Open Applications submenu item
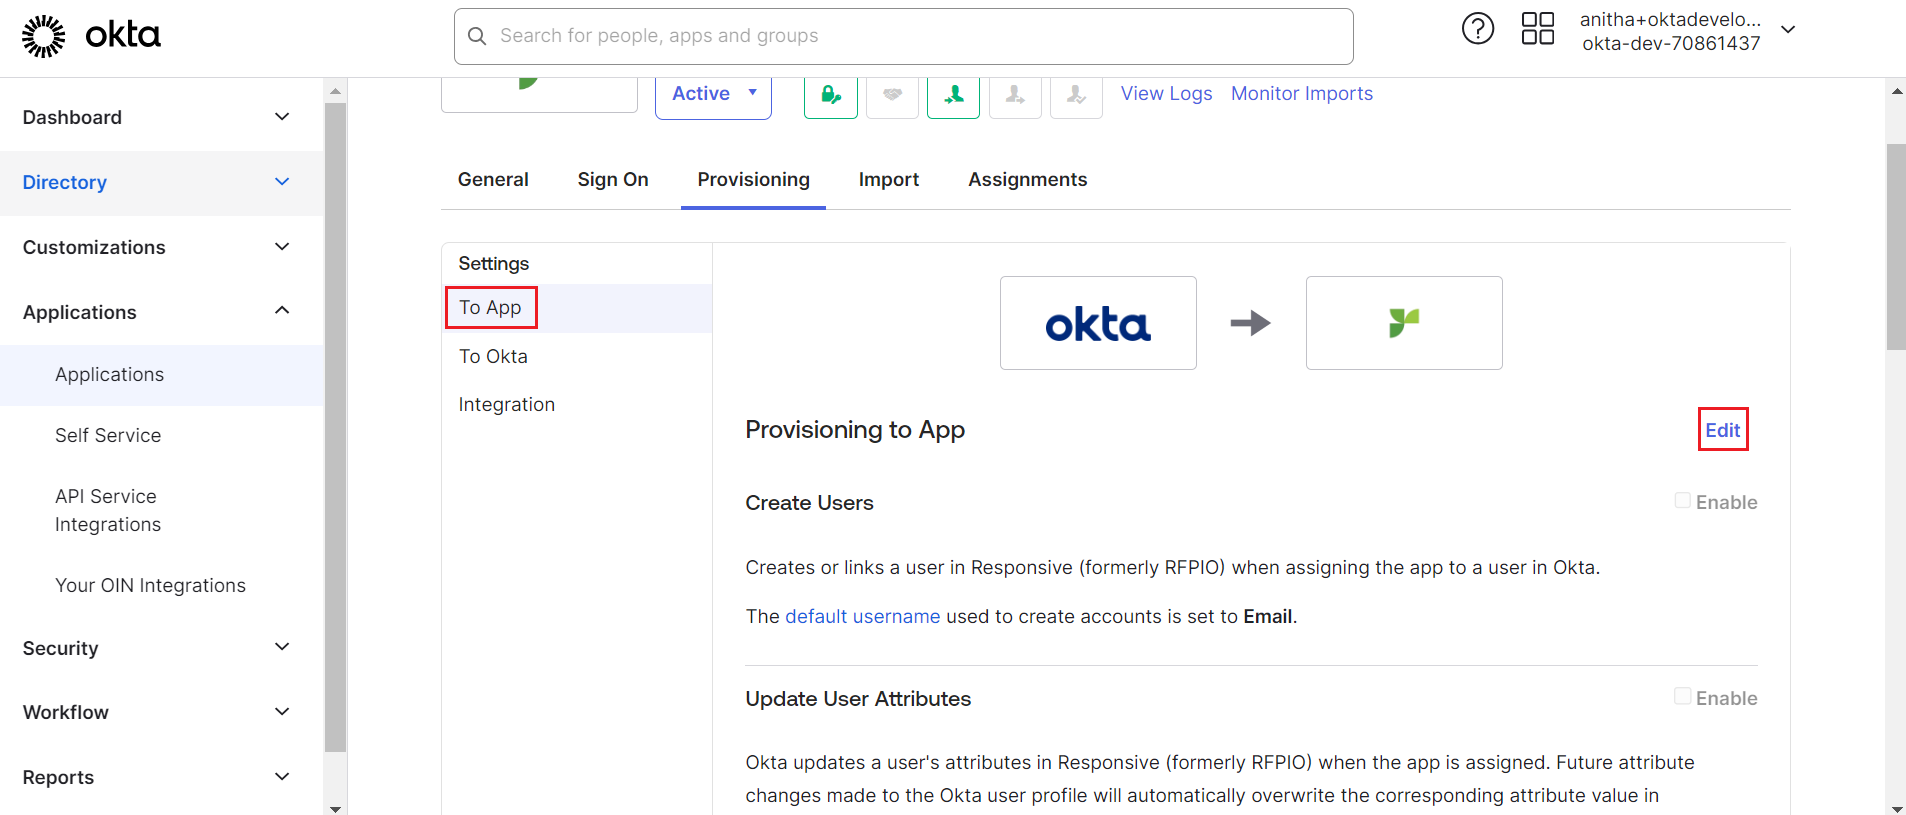Viewport: 1906px width, 815px height. click(x=162, y=375)
